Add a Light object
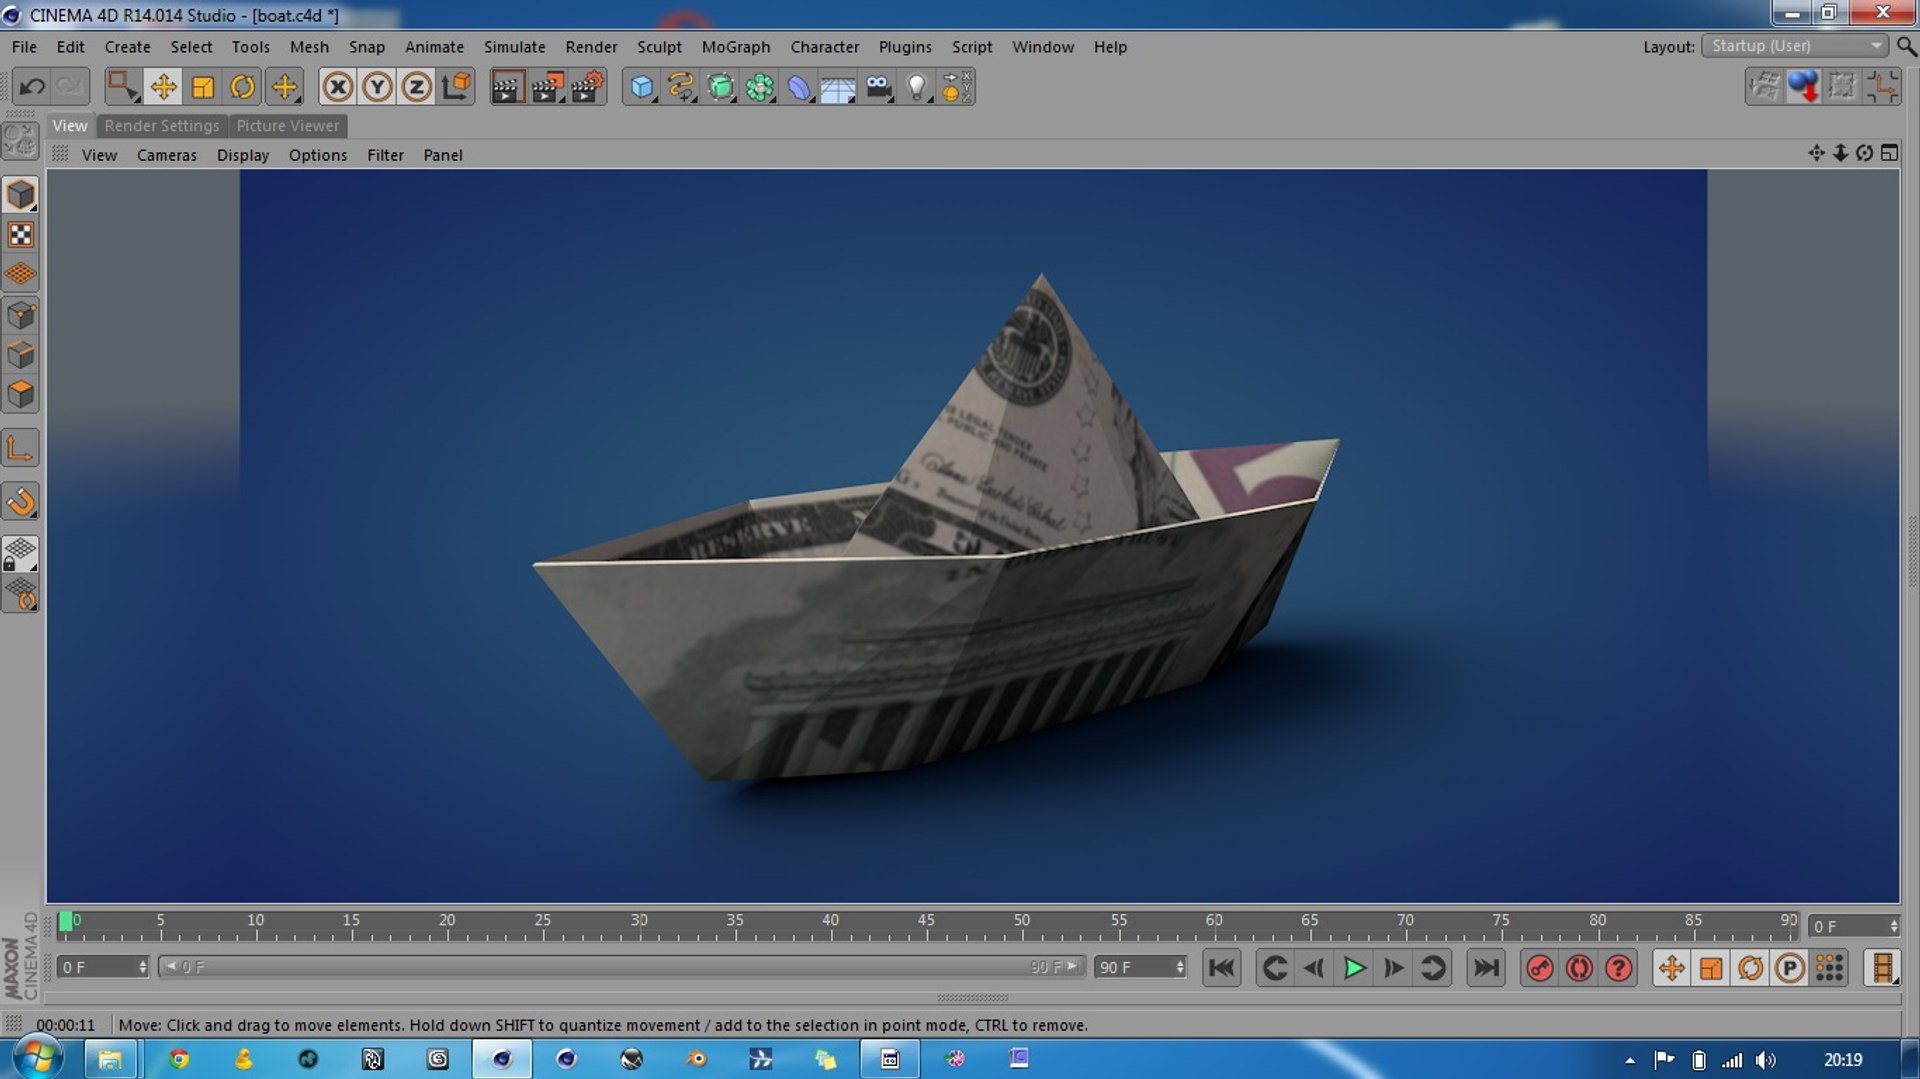This screenshot has width=1920, height=1079. 918,87
